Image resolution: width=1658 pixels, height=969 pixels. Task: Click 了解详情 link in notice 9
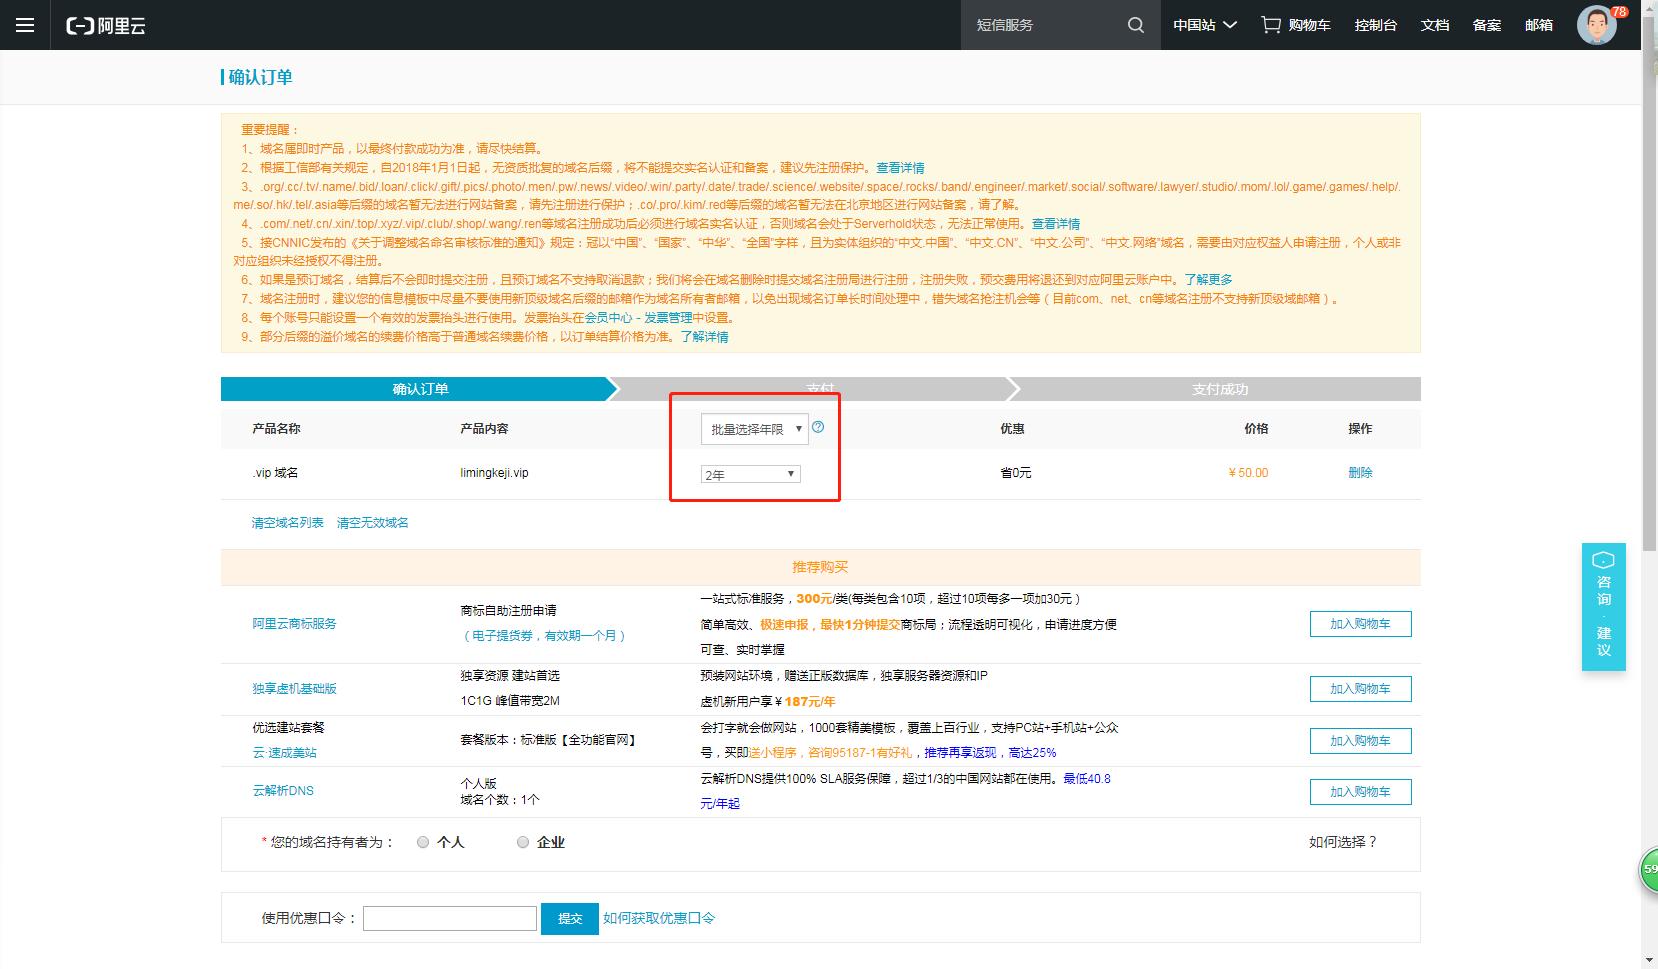[704, 337]
